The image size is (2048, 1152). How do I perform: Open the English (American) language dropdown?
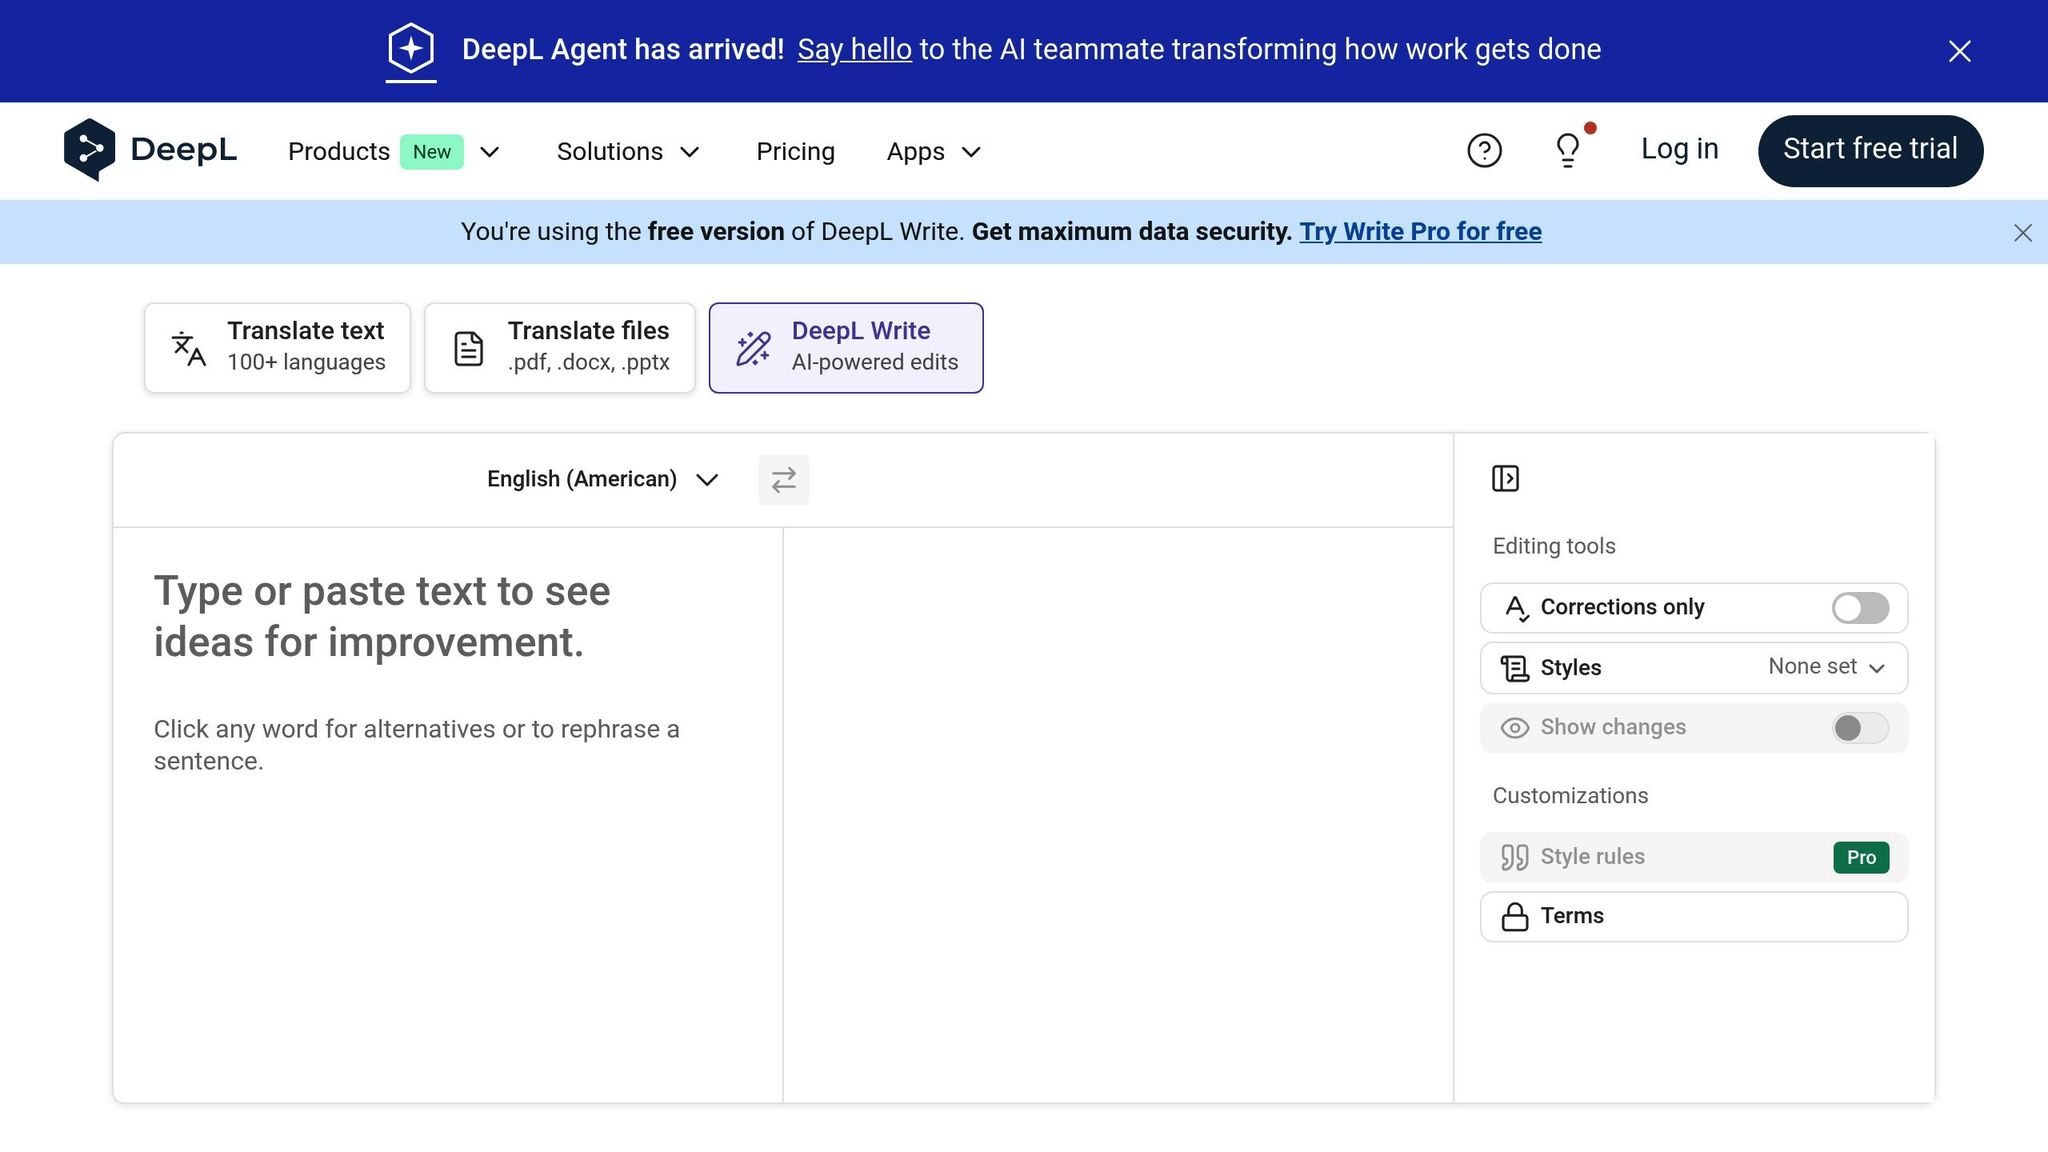click(602, 480)
